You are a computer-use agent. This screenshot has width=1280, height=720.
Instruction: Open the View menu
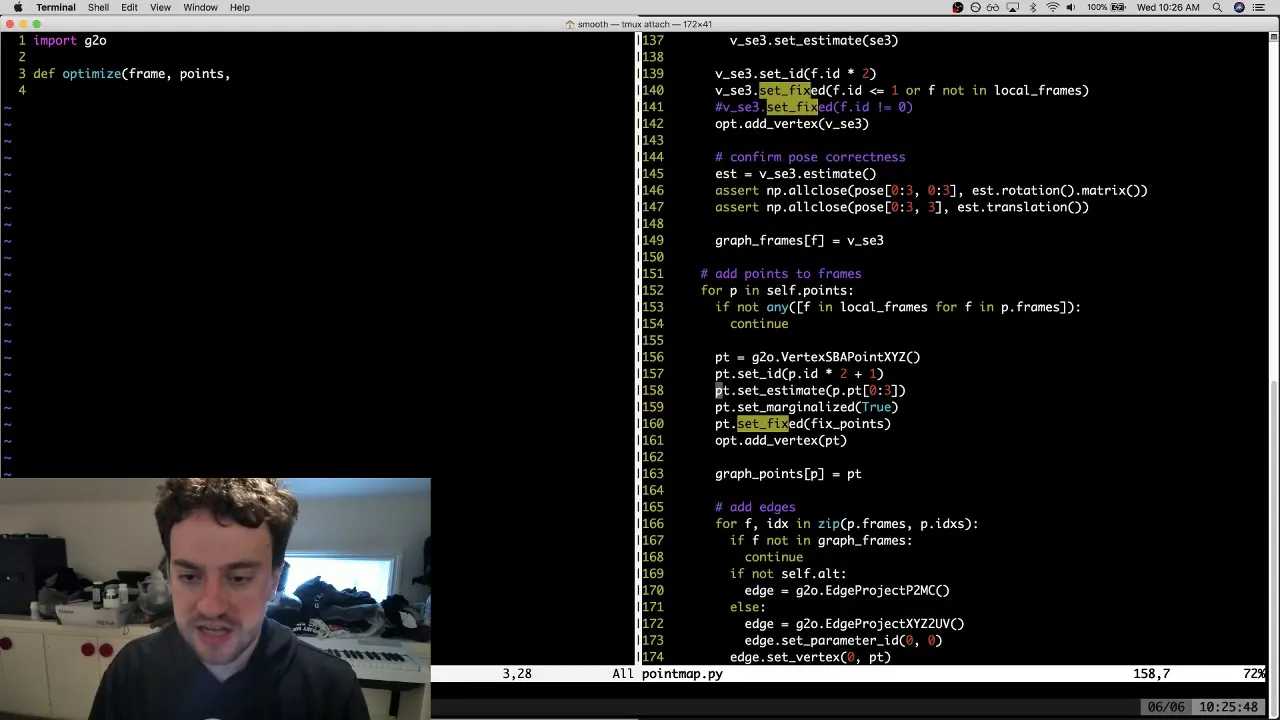pyautogui.click(x=160, y=7)
